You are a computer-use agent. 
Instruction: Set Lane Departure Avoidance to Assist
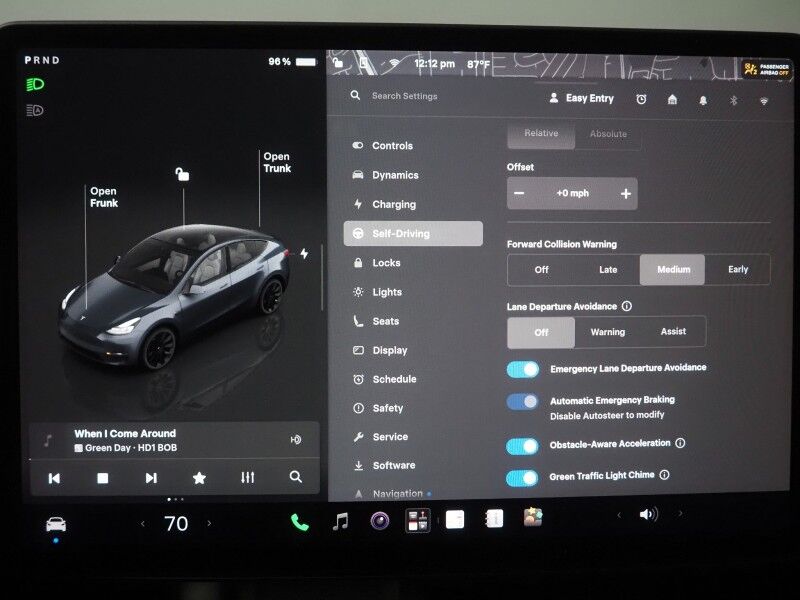673,331
